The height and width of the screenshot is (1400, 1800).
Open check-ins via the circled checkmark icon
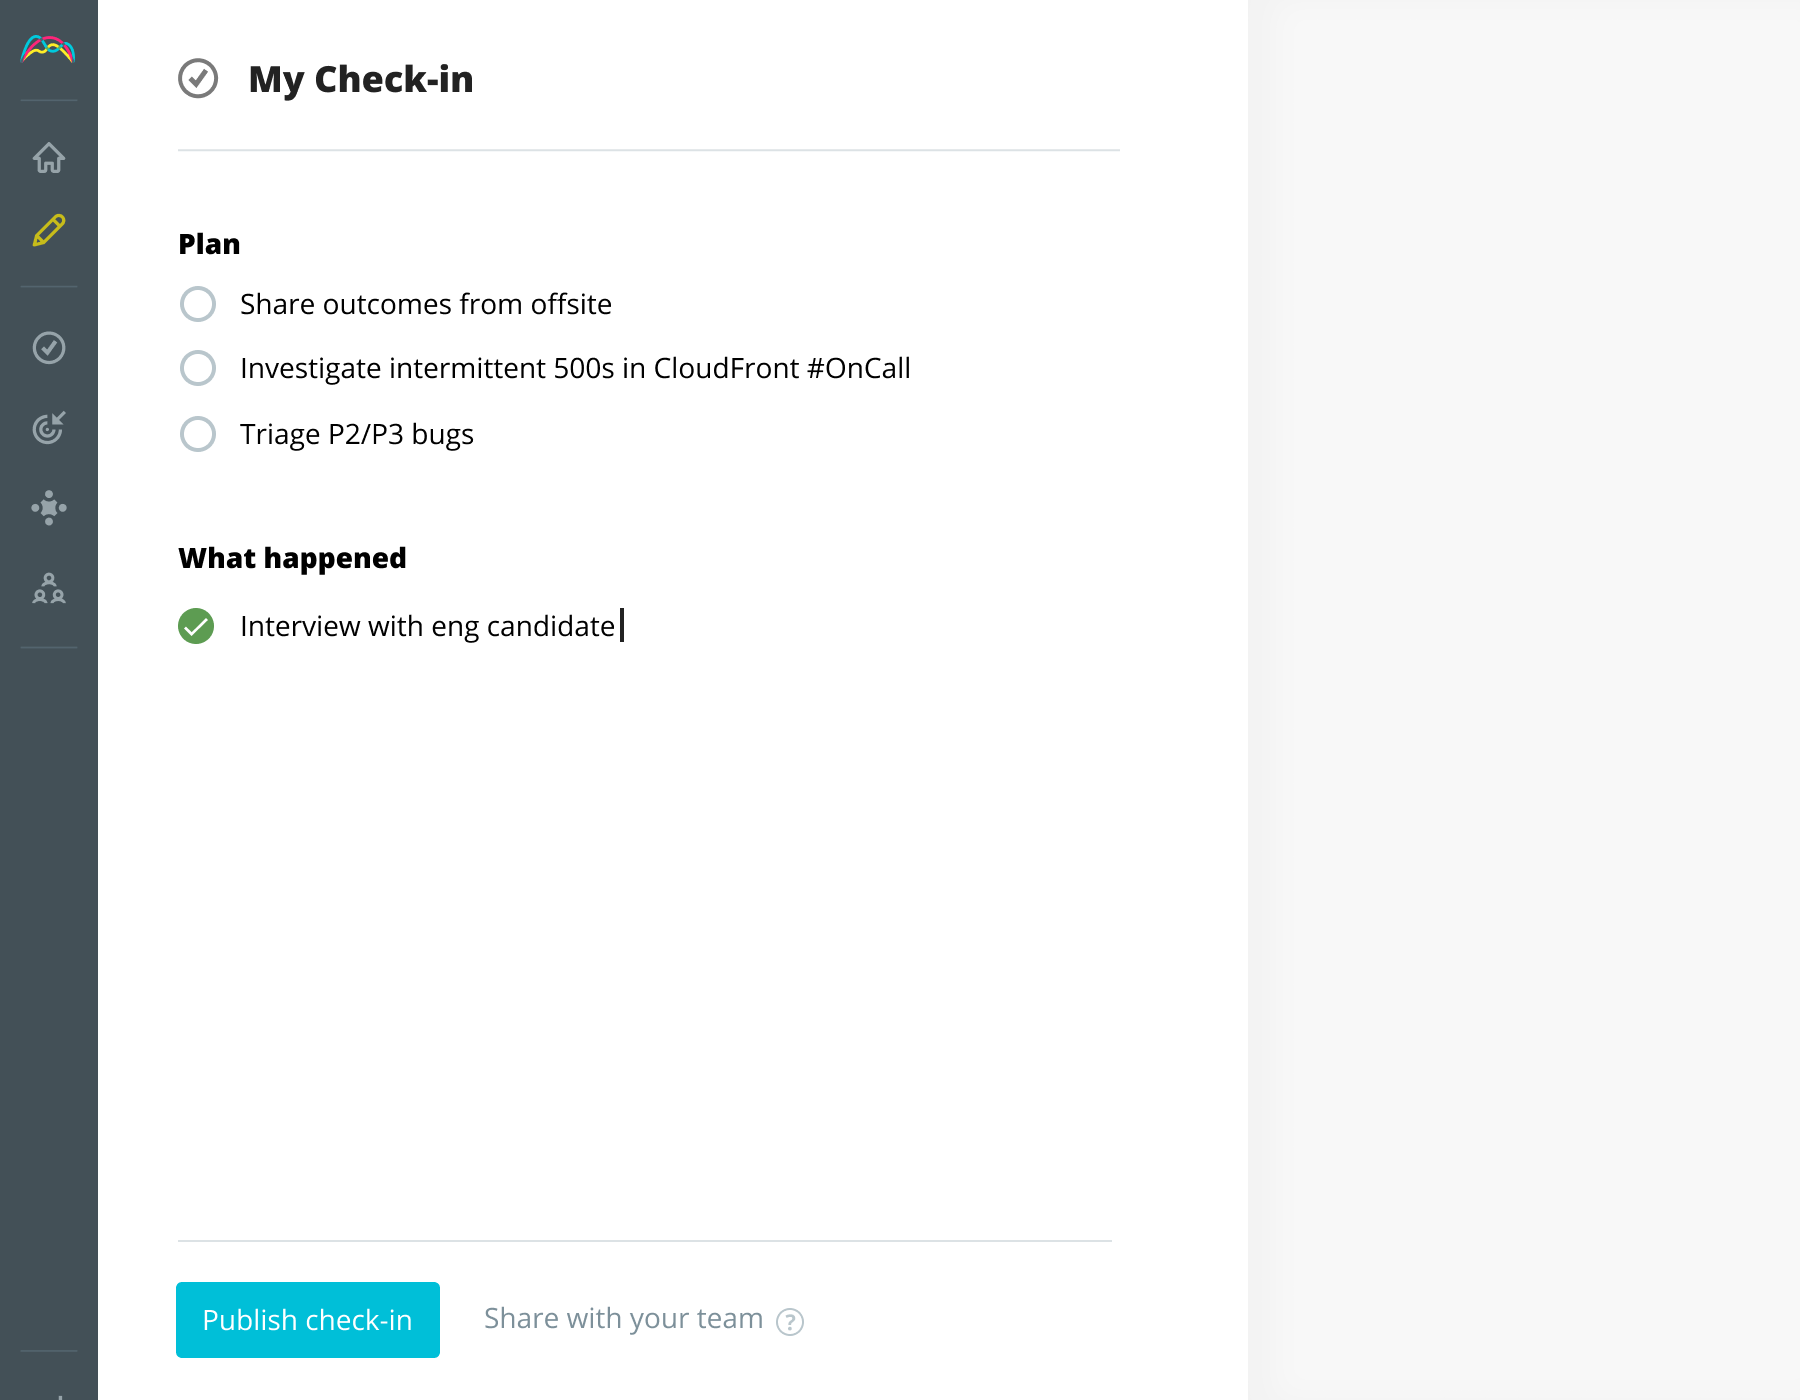(x=48, y=348)
